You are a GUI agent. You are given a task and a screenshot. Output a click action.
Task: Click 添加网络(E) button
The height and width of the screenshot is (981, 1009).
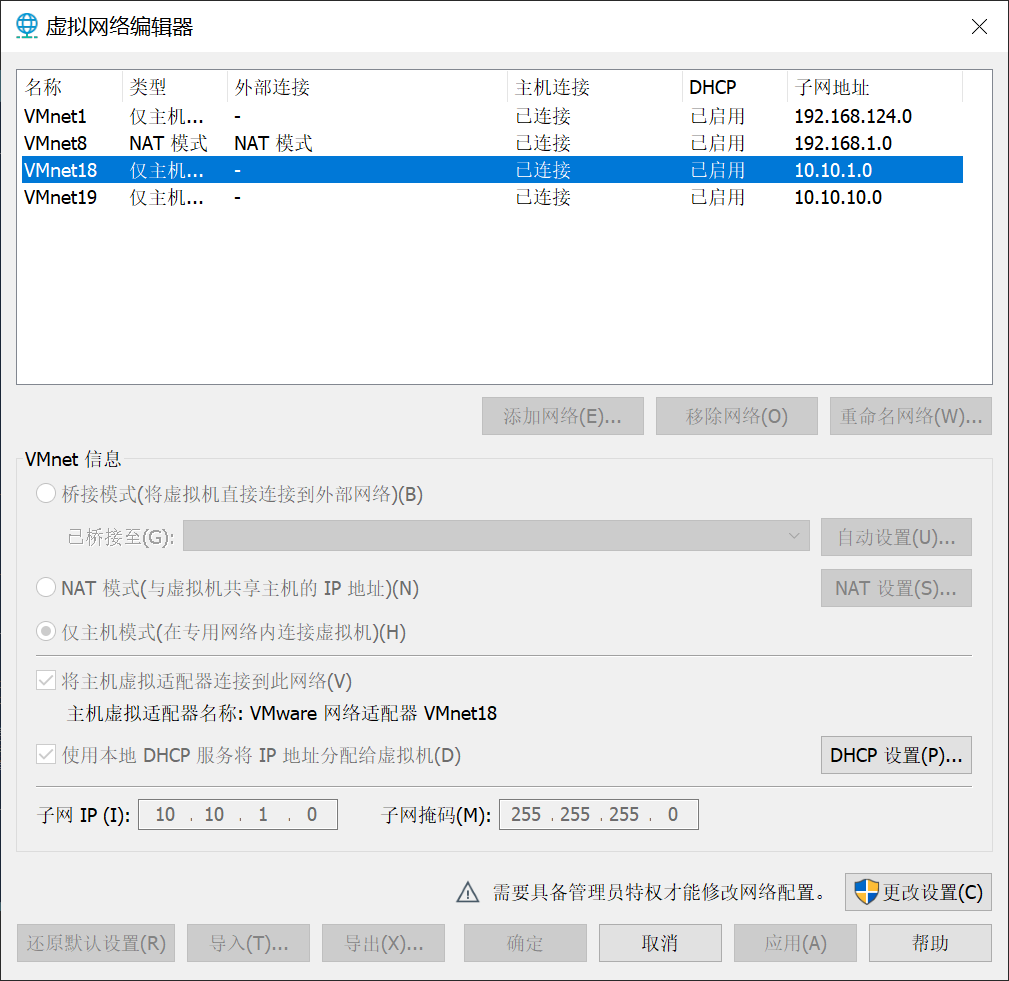point(562,416)
